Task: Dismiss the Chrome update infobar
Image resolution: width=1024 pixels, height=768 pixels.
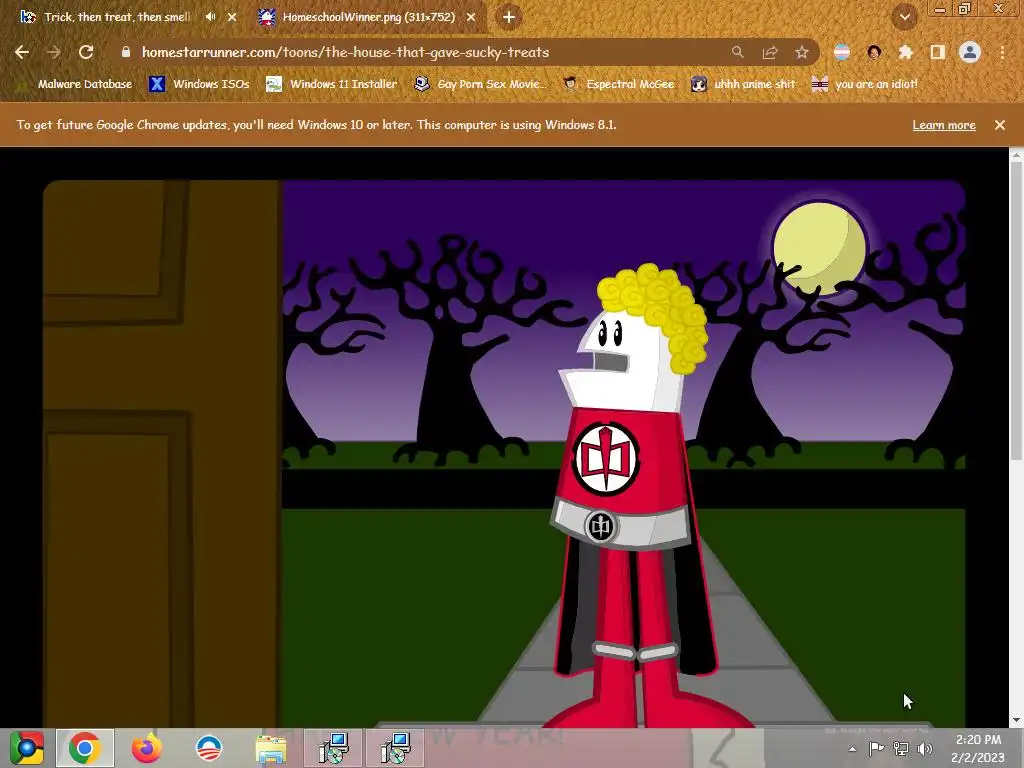Action: (1000, 125)
